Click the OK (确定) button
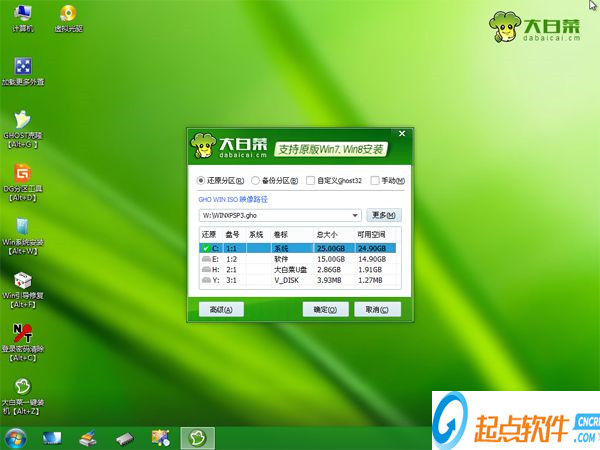This screenshot has height=450, width=600. pos(325,309)
